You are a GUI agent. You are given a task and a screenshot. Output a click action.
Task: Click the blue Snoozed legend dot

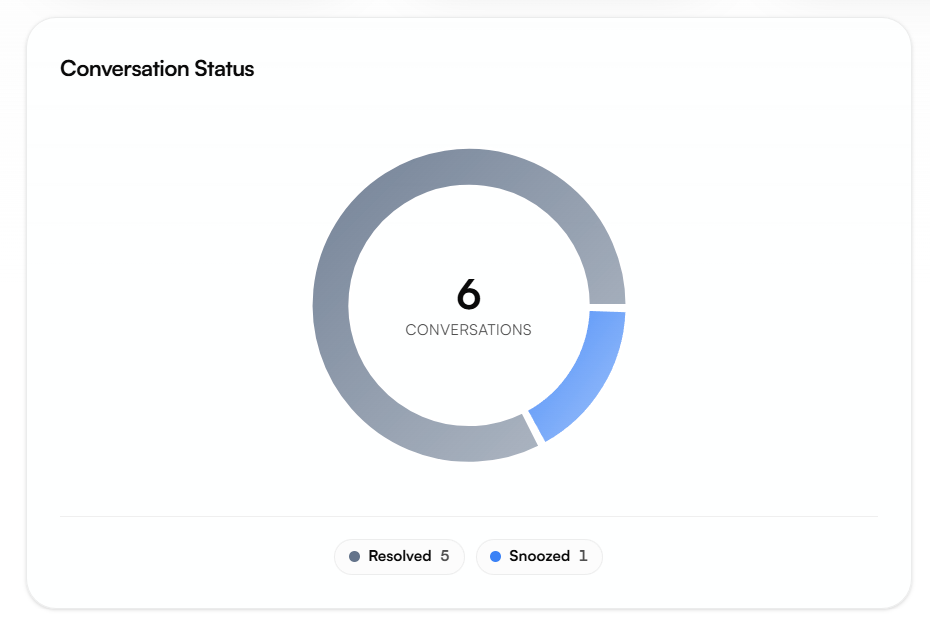(495, 556)
